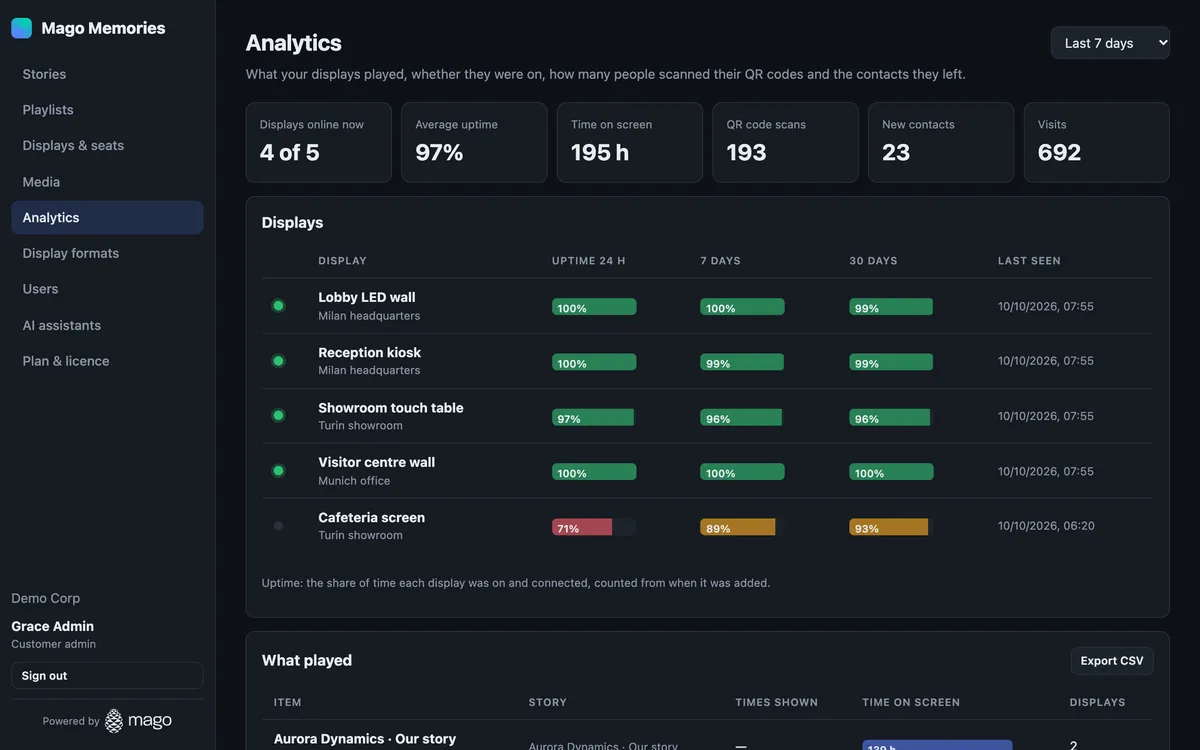Click the green status dot for Visitor centre wall
Image resolution: width=1200 pixels, height=750 pixels.
[x=278, y=471]
